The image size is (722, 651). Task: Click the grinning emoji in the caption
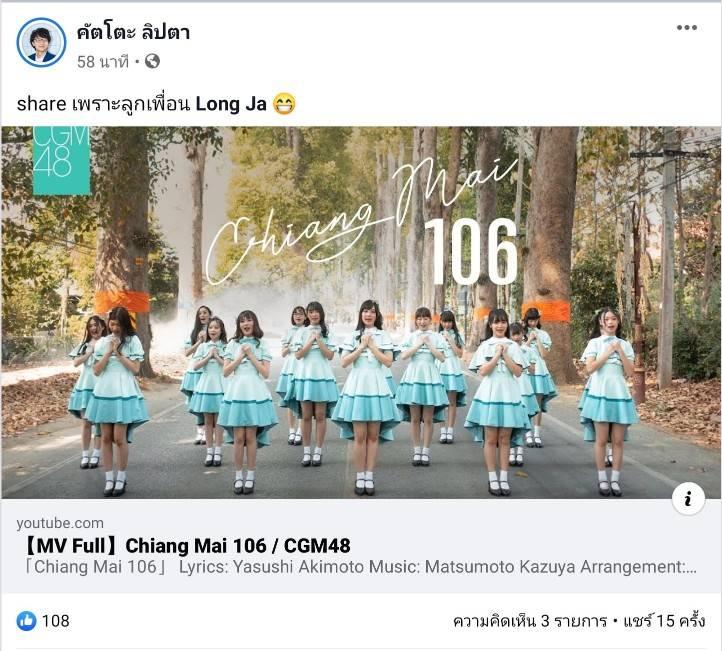pos(284,104)
